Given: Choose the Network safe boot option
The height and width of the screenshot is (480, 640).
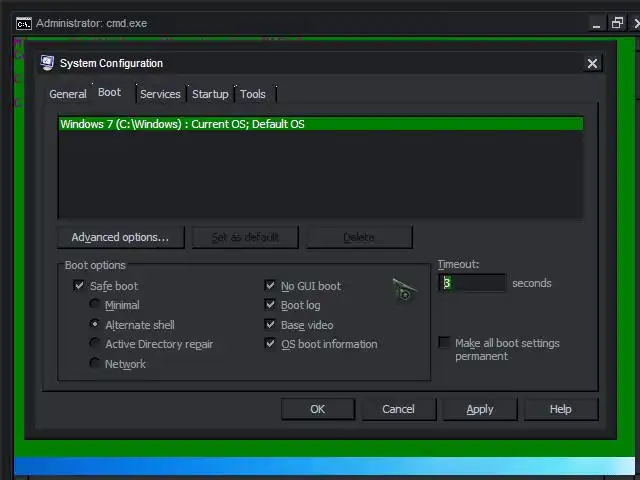Looking at the screenshot, I should click(95, 362).
